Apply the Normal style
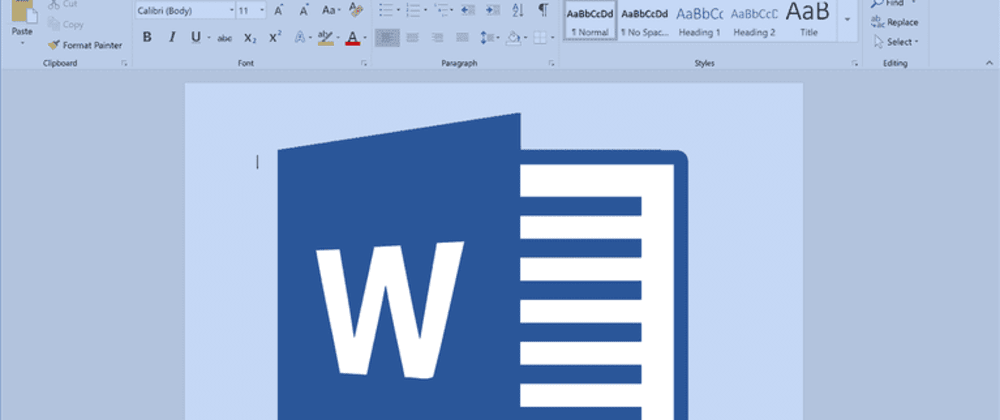Screen dimensions: 1000x420 (590, 20)
